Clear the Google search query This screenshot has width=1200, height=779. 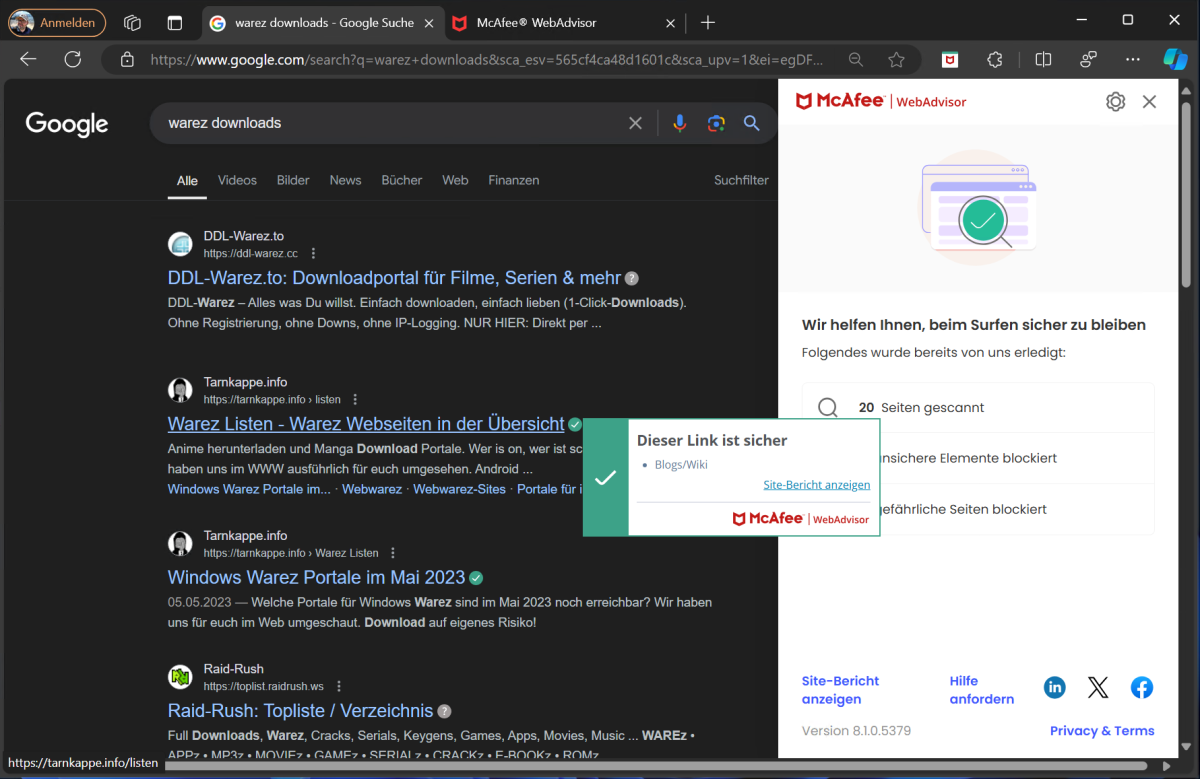pyautogui.click(x=635, y=123)
